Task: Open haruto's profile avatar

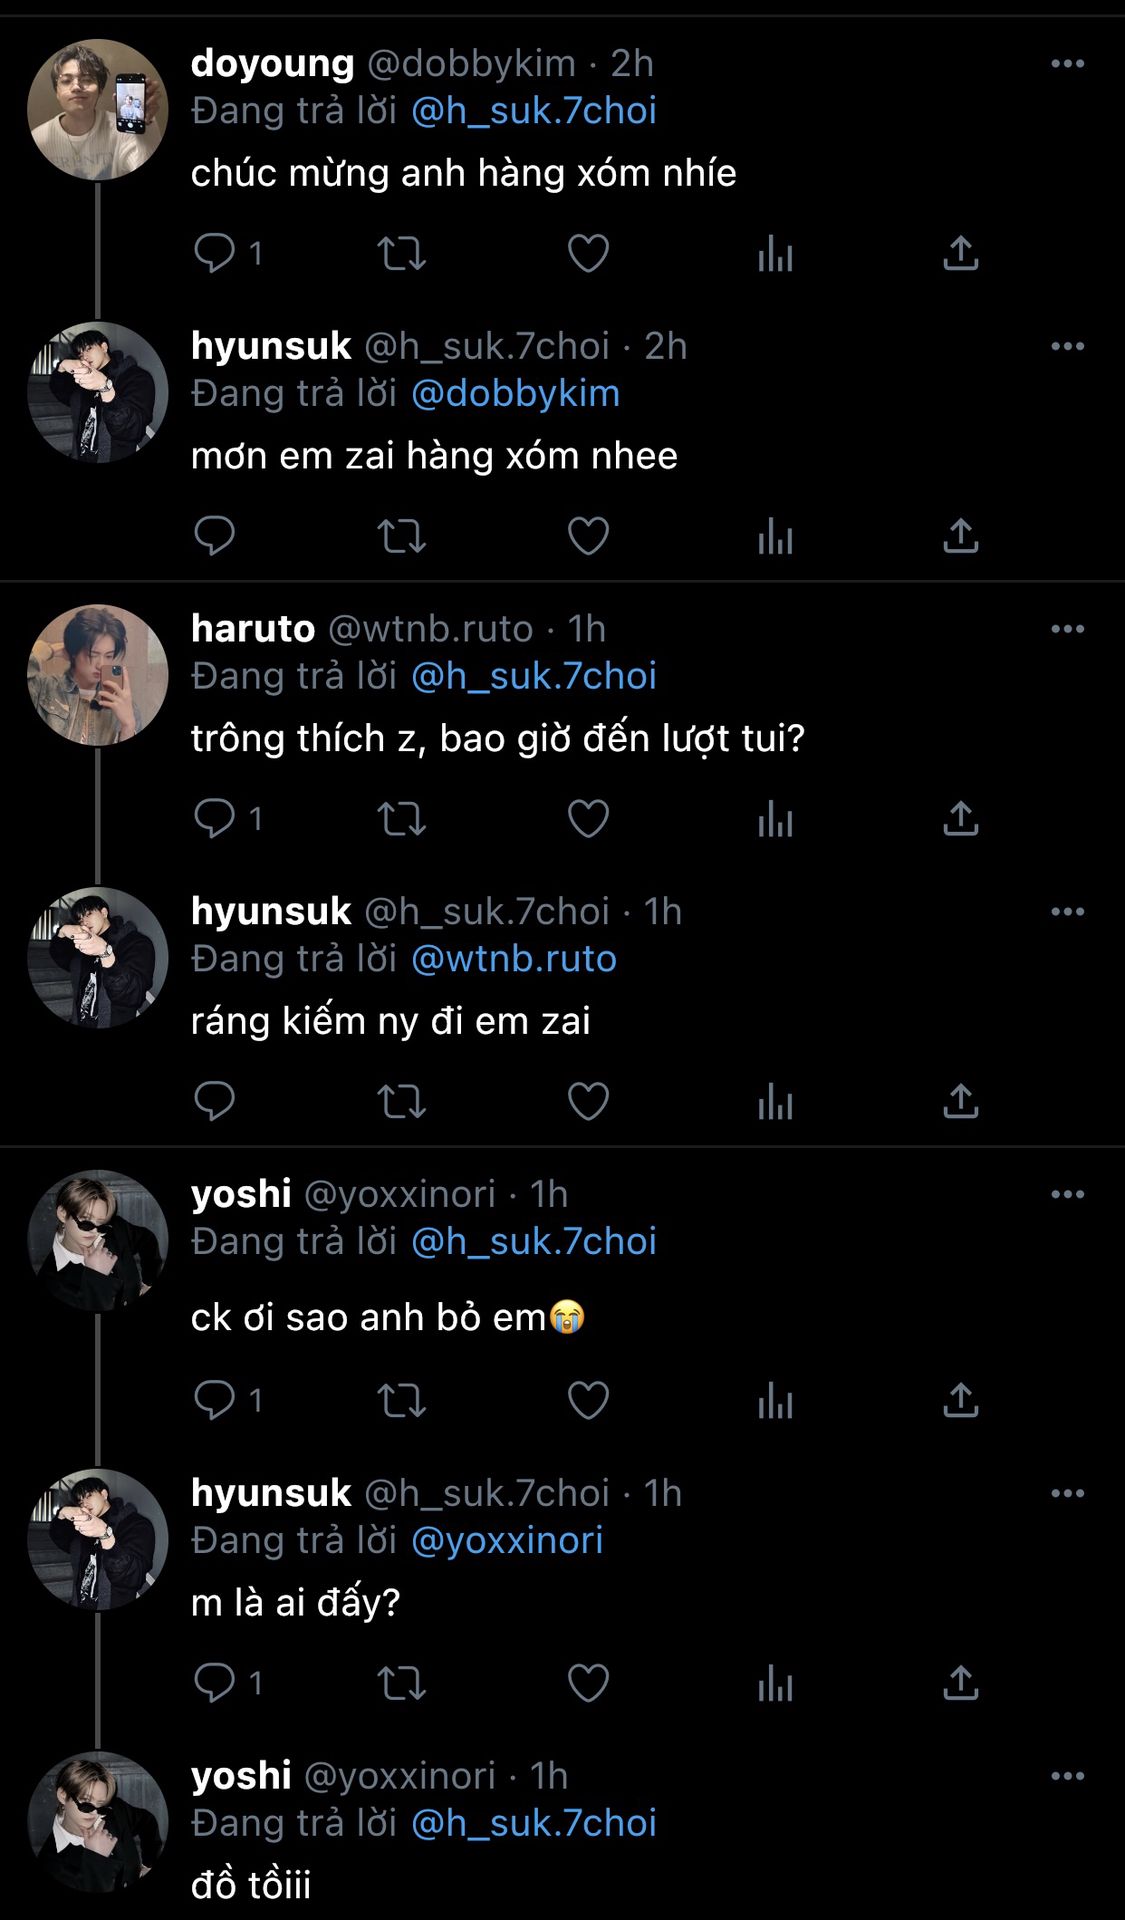Action: 97,675
